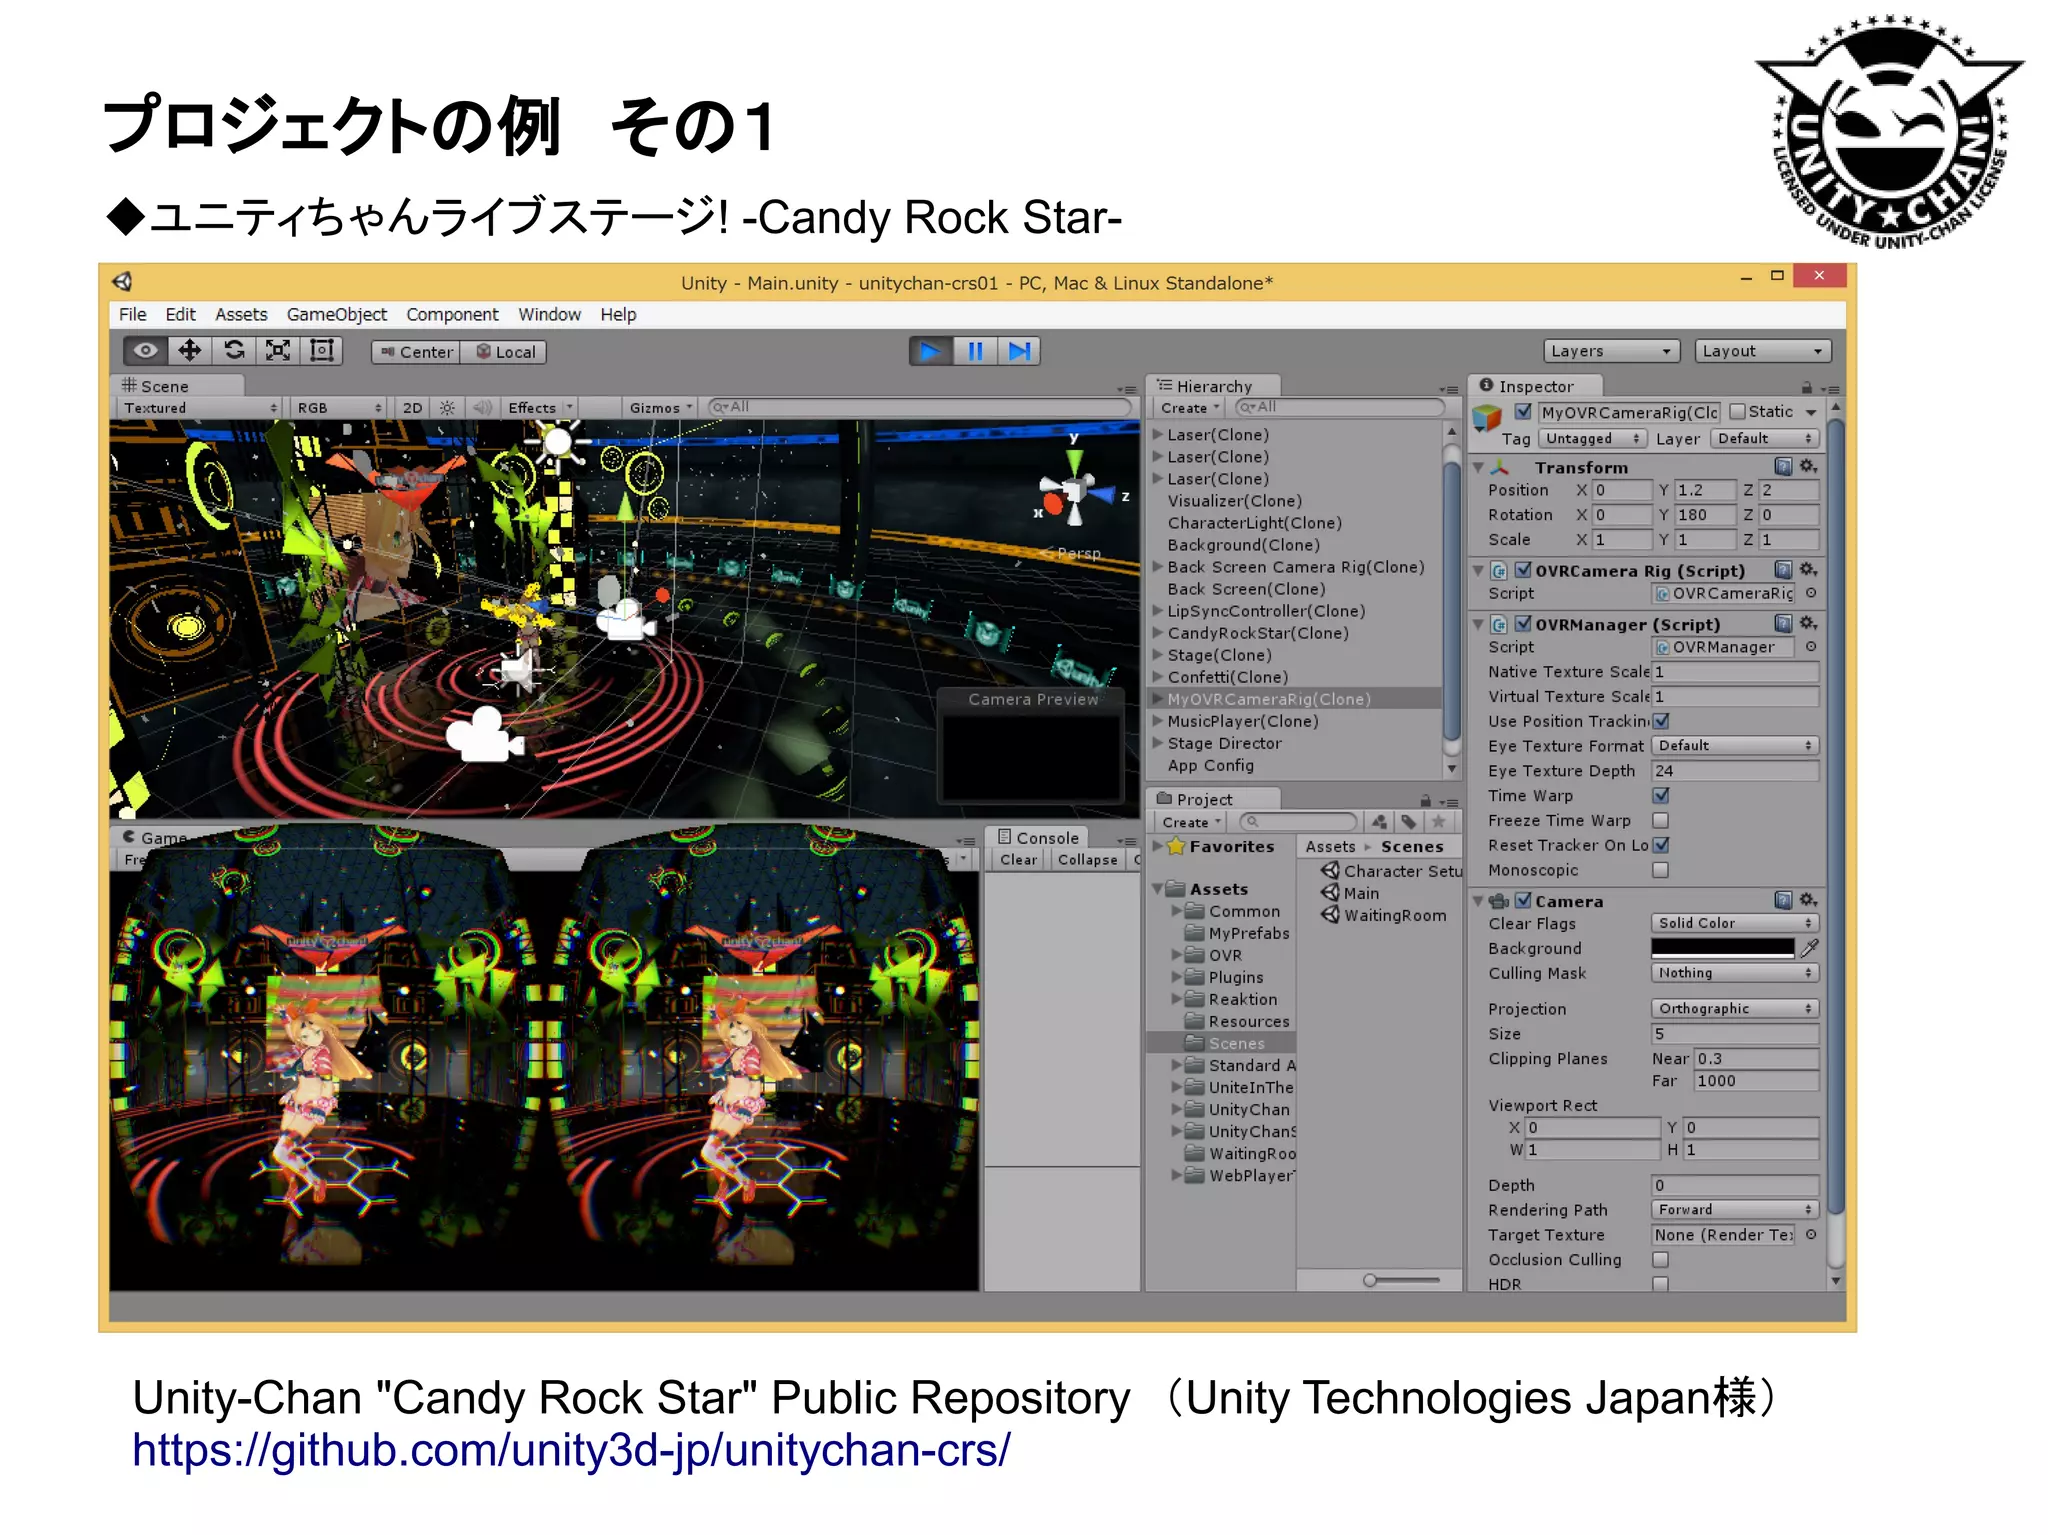Open the Layers dropdown
Viewport: 2048px width, 1535px height.
[1610, 351]
